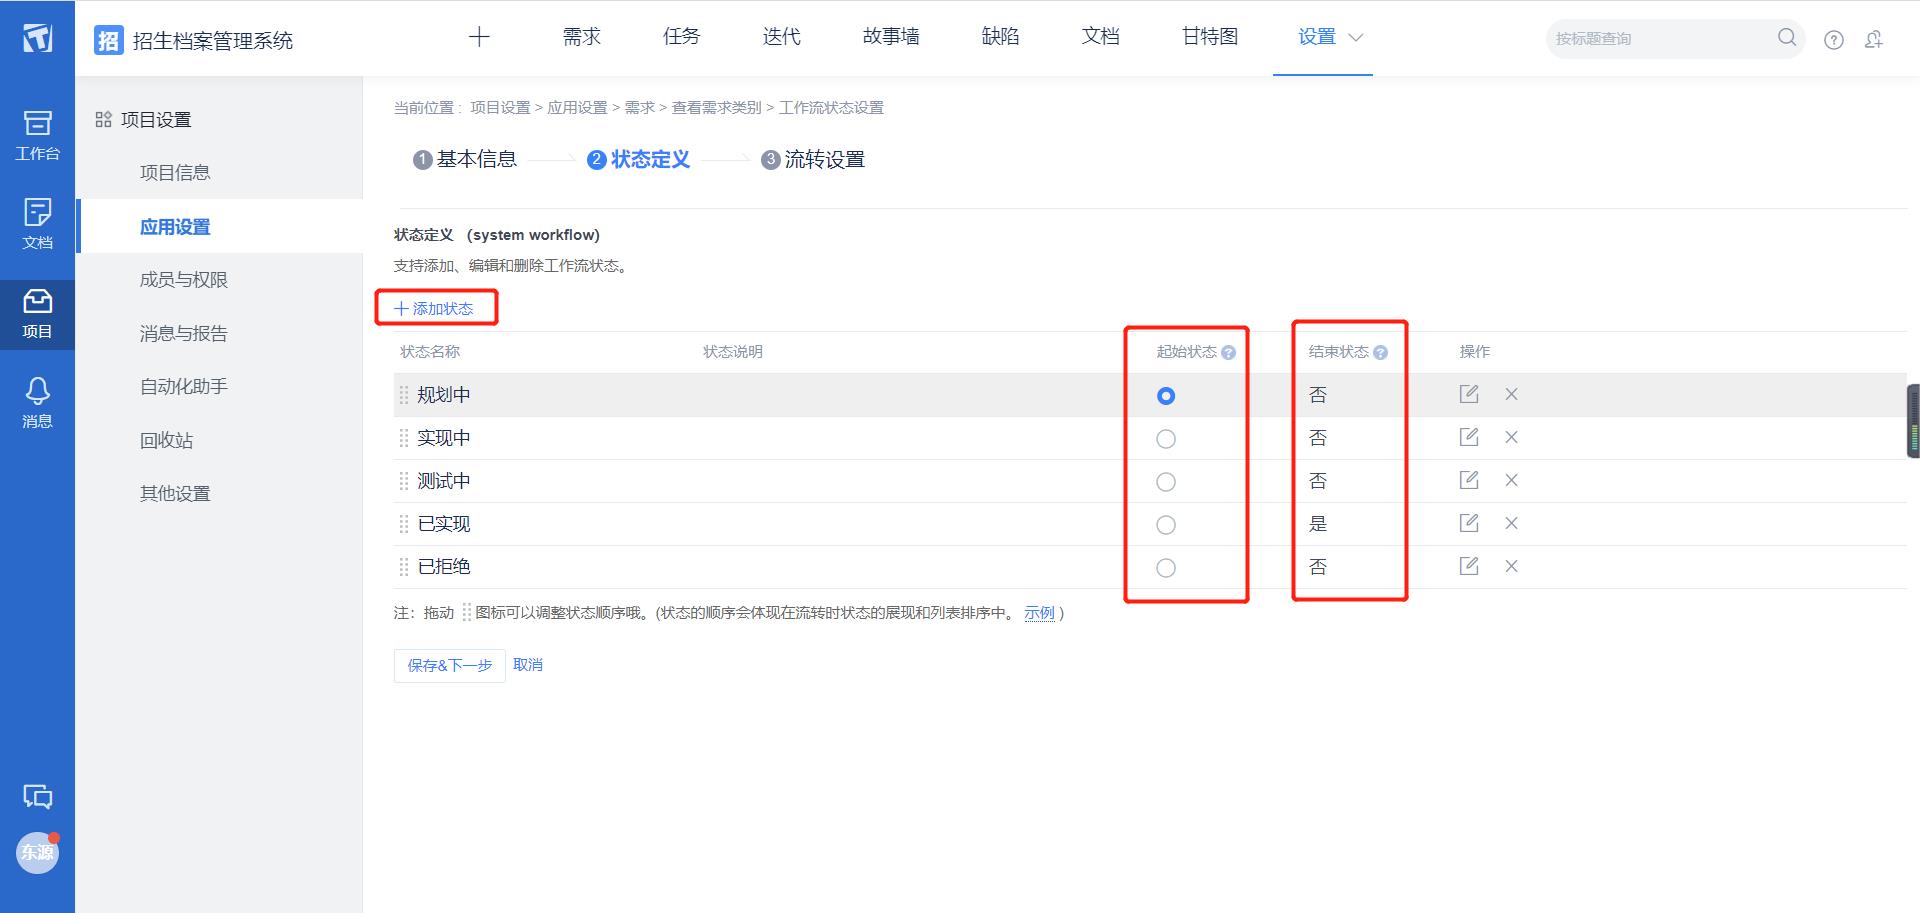Screen dimensions: 1920x913
Task: Delete the 规划中 status
Action: (1512, 394)
